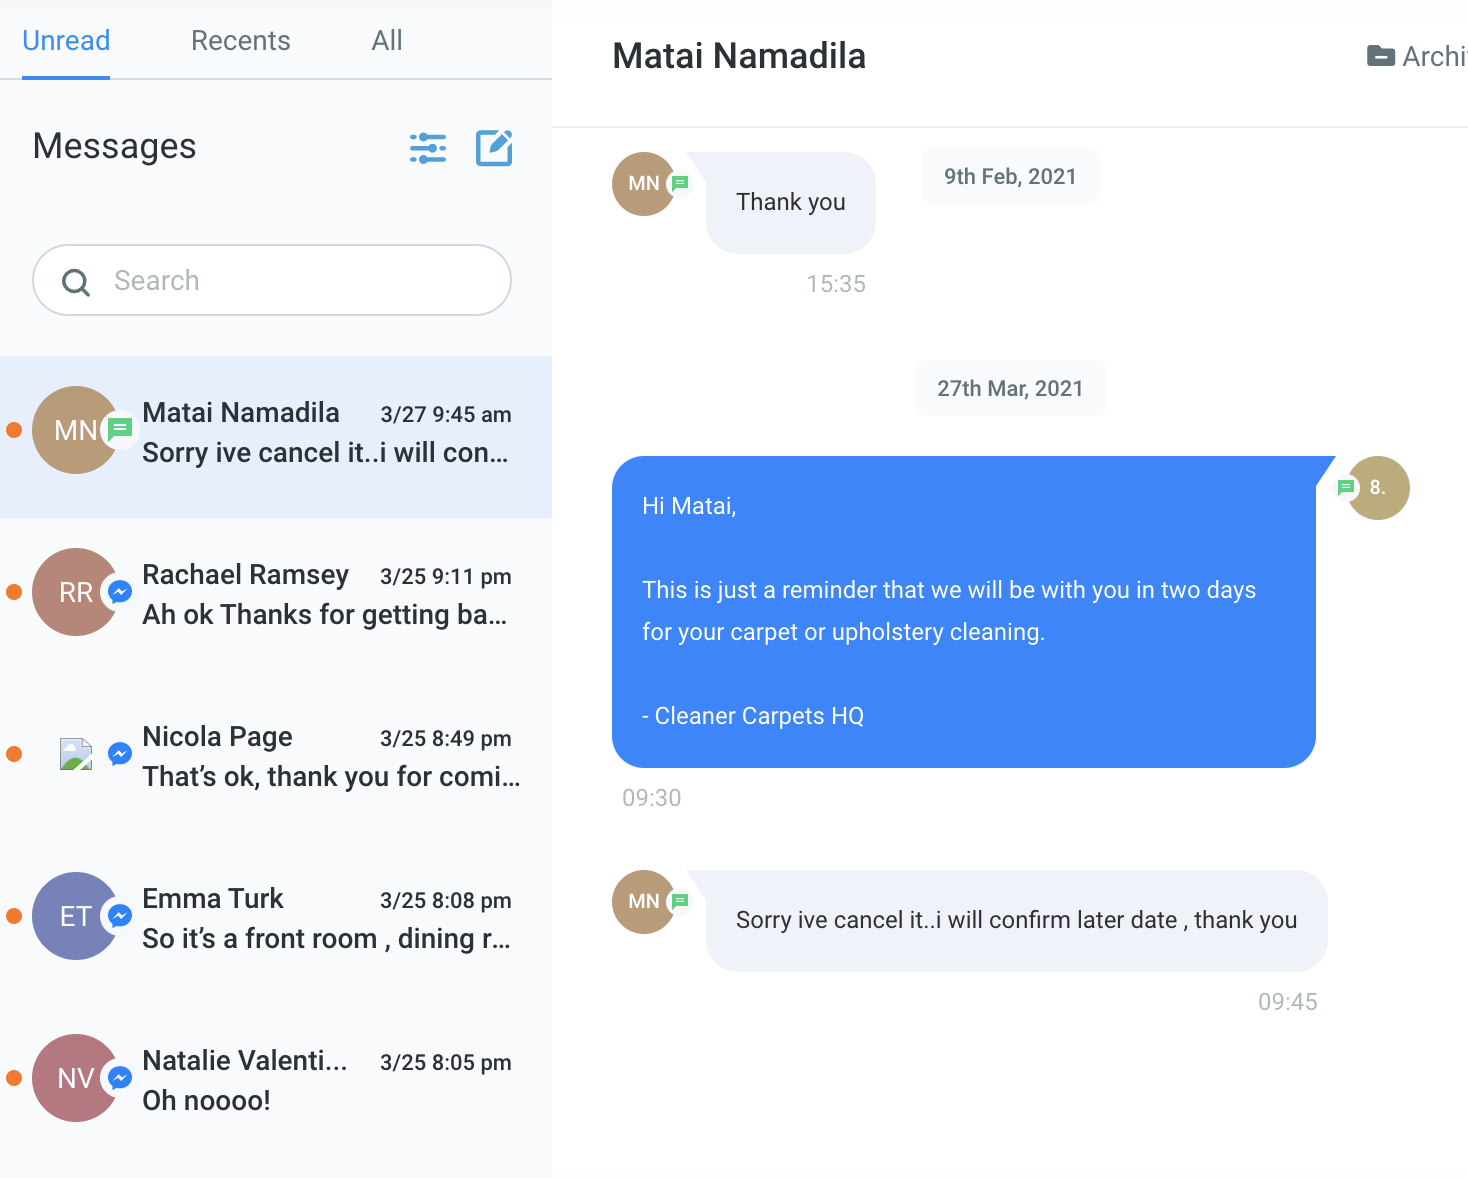Click into the Search messages field

(272, 280)
